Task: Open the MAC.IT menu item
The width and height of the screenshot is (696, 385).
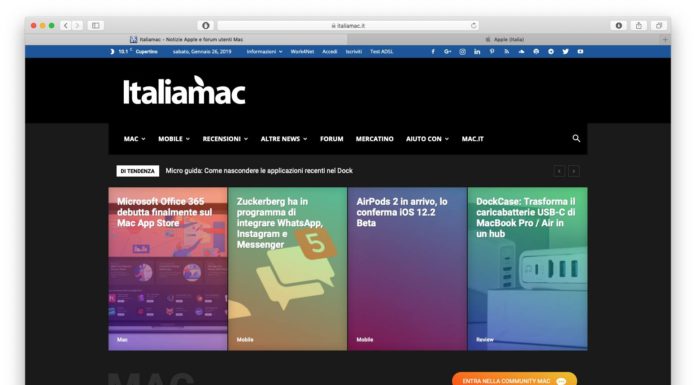Action: 472,139
